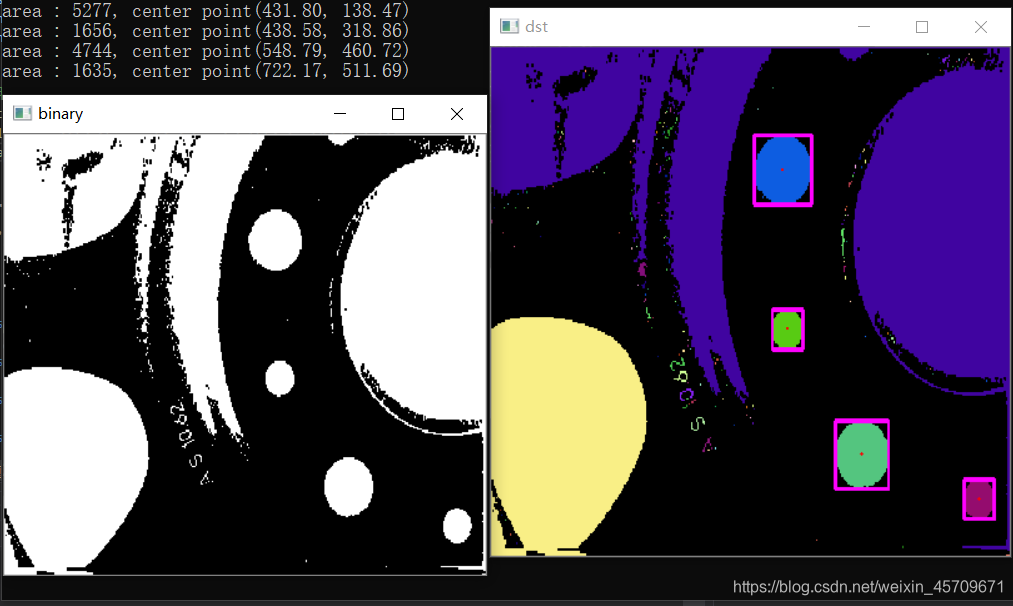Click console line with area 4744
This screenshot has height=606, width=1013.
pyautogui.click(x=205, y=50)
